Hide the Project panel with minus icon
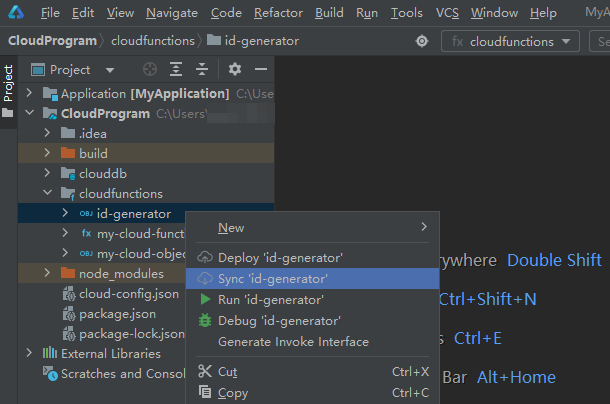 point(261,70)
